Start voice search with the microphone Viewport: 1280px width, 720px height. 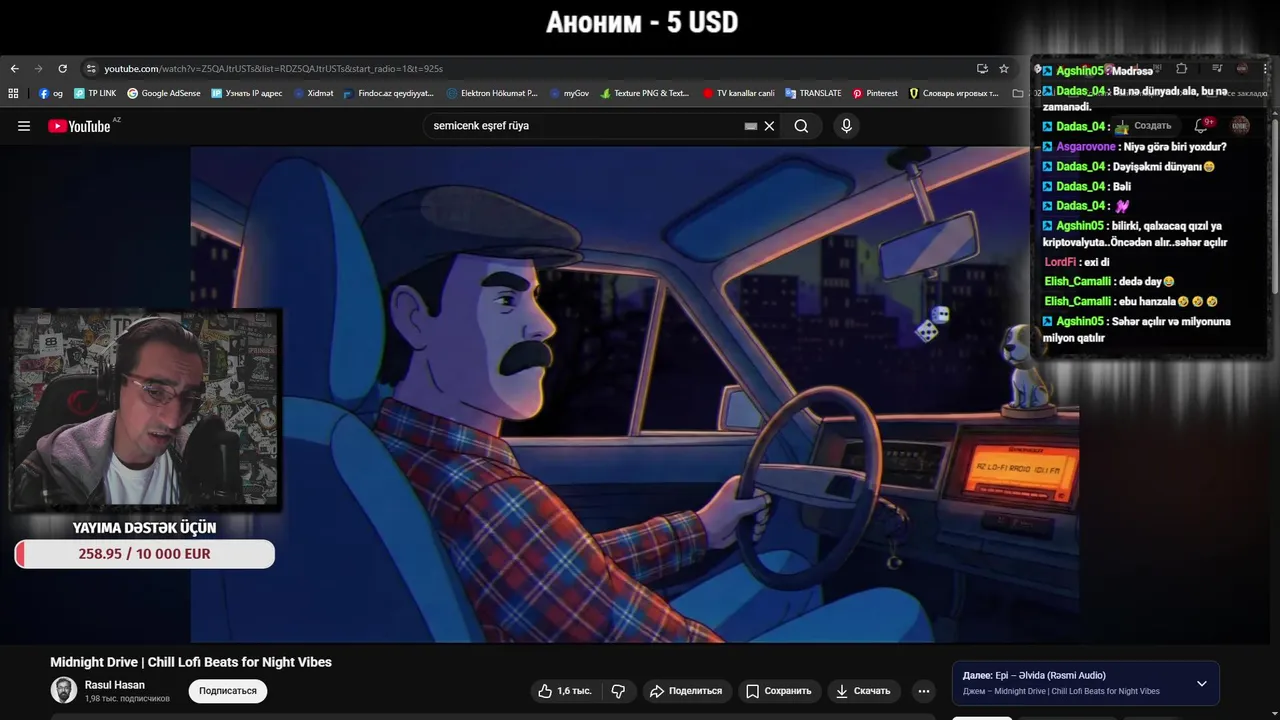tap(846, 126)
